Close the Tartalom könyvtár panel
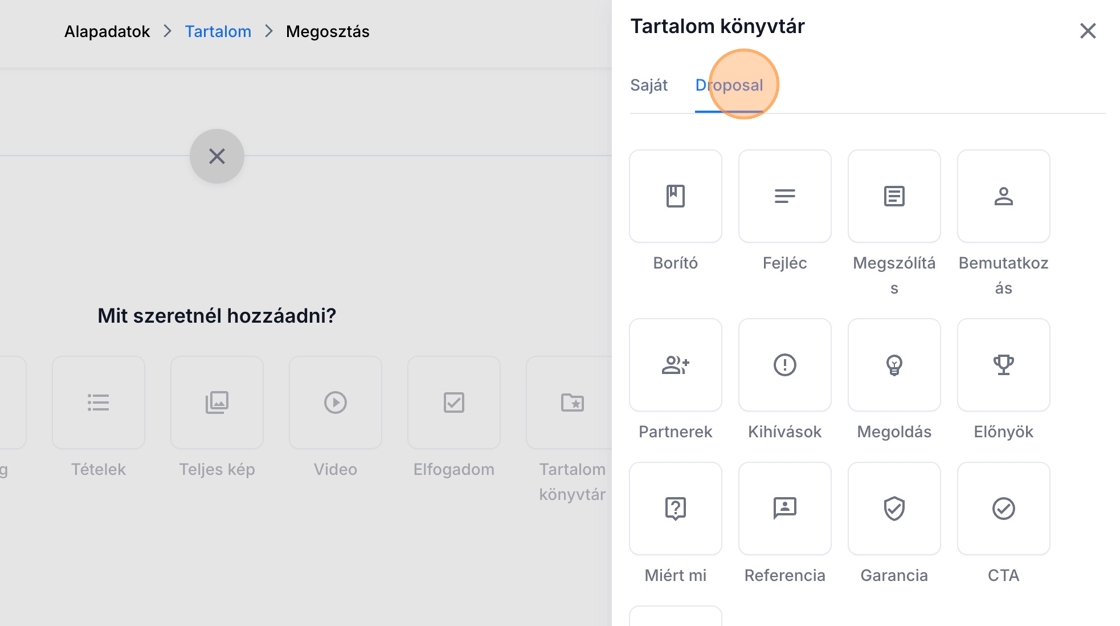This screenshot has height=626, width=1120. (x=1087, y=31)
